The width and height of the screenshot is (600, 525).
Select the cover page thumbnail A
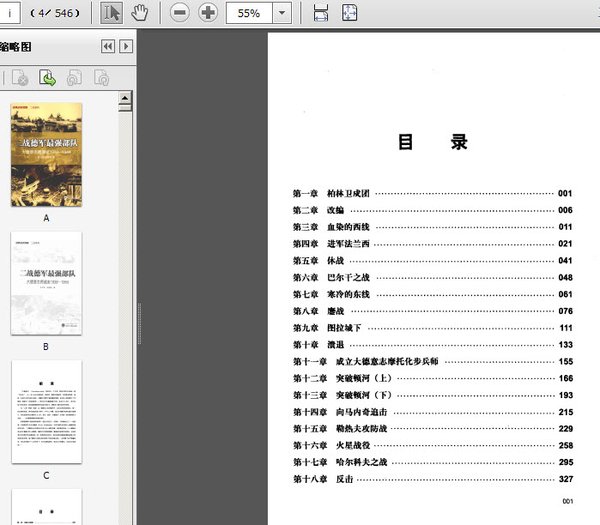point(46,155)
